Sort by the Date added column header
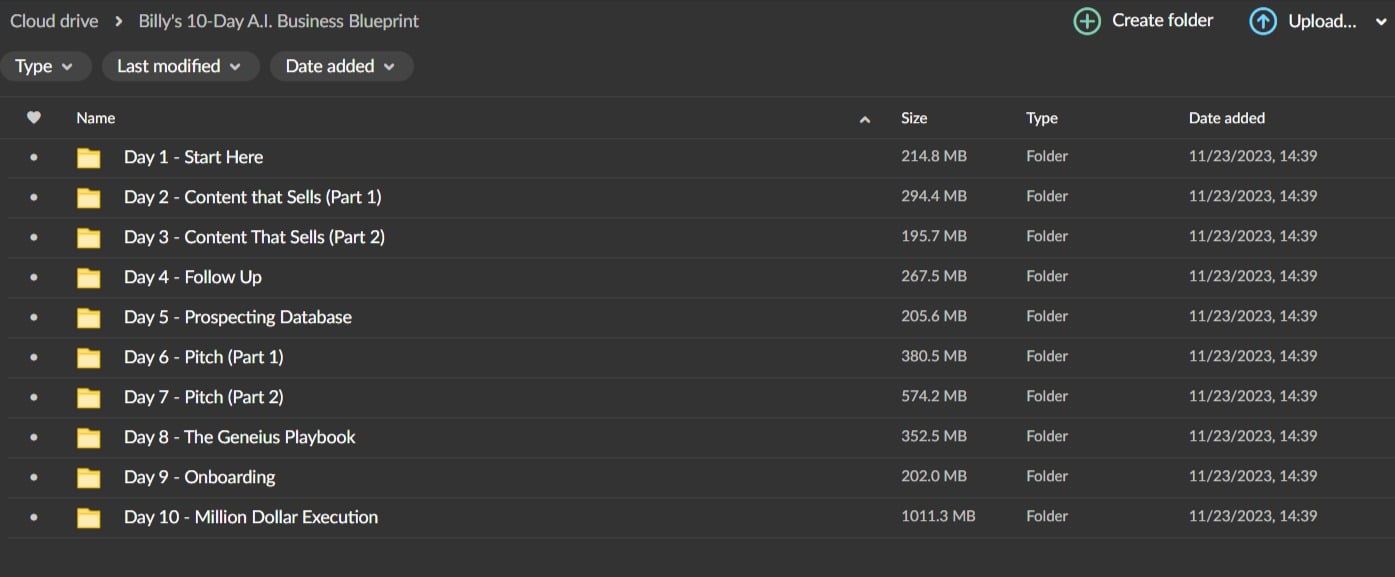The width and height of the screenshot is (1395, 577). pyautogui.click(x=1226, y=118)
